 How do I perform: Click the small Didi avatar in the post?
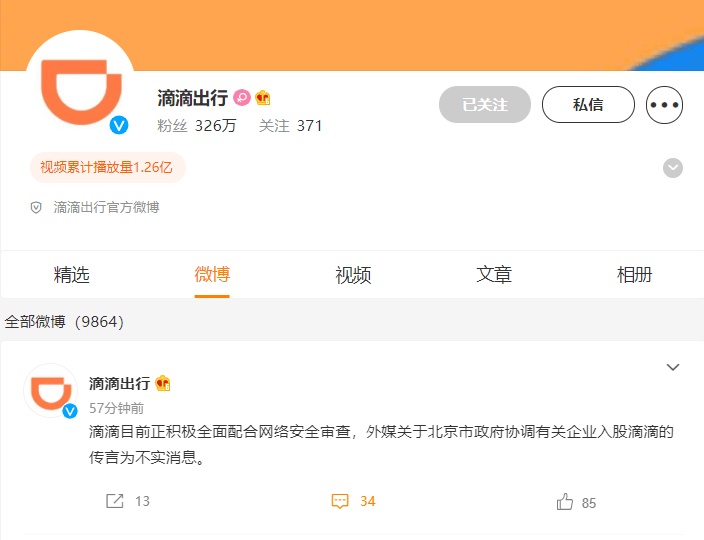(50, 390)
